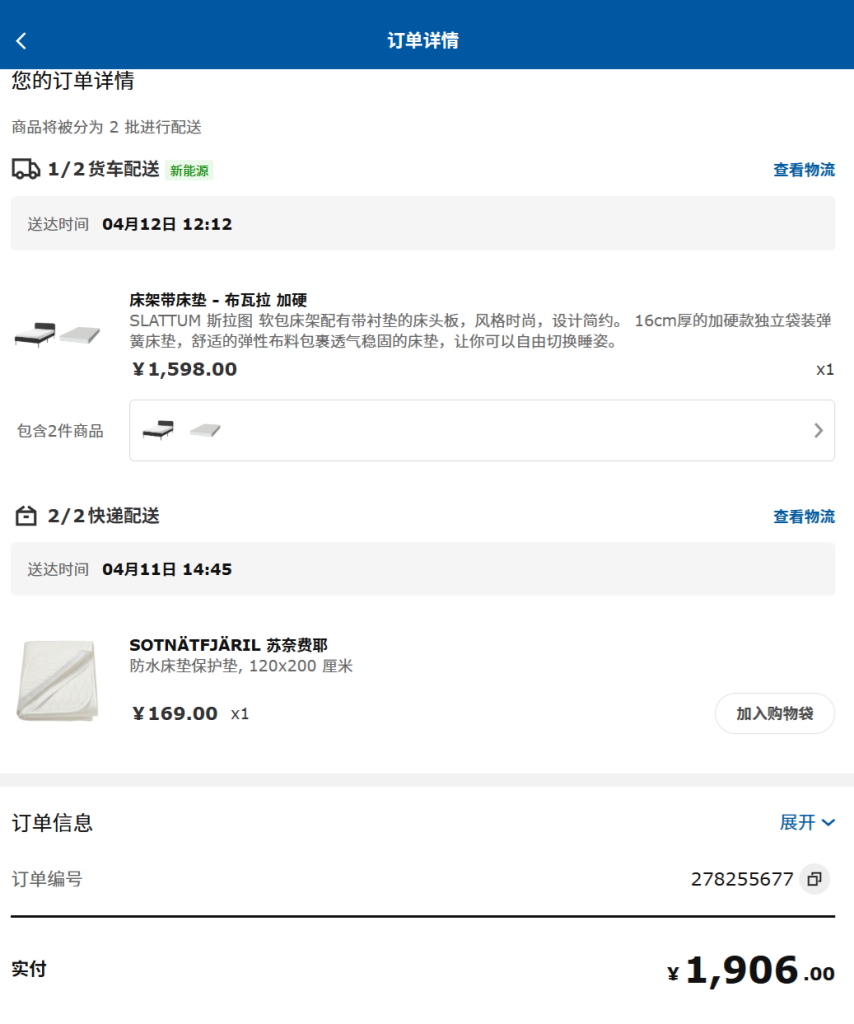
Task: Click the 新能源 green badge
Action: point(189,171)
